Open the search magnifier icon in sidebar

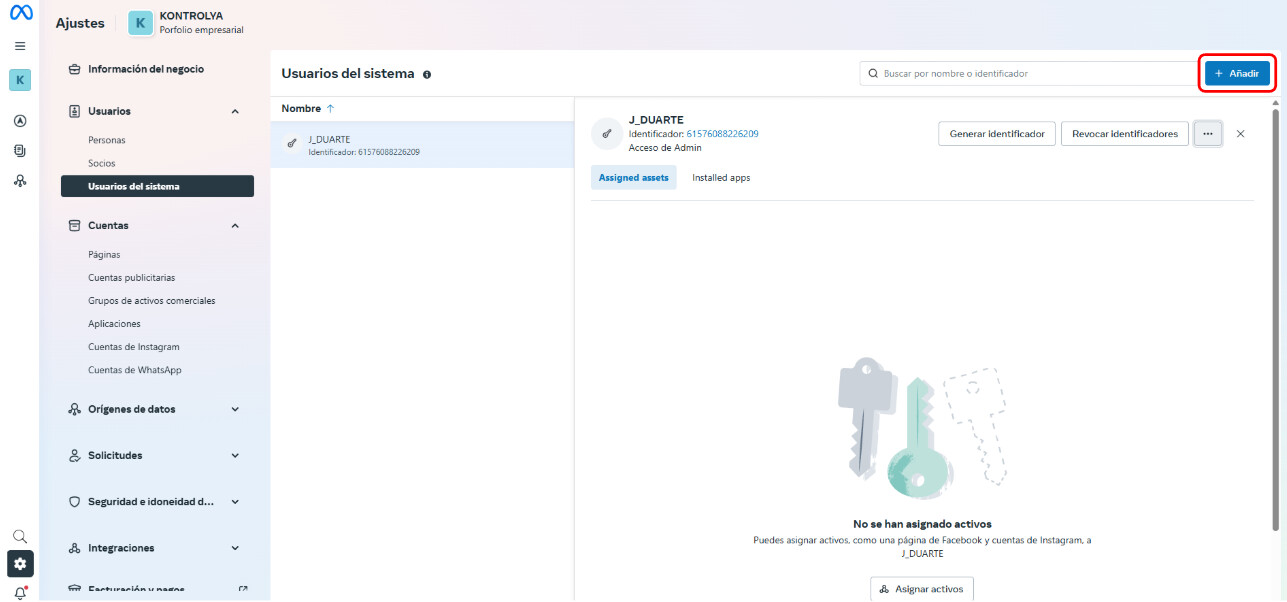[x=20, y=536]
